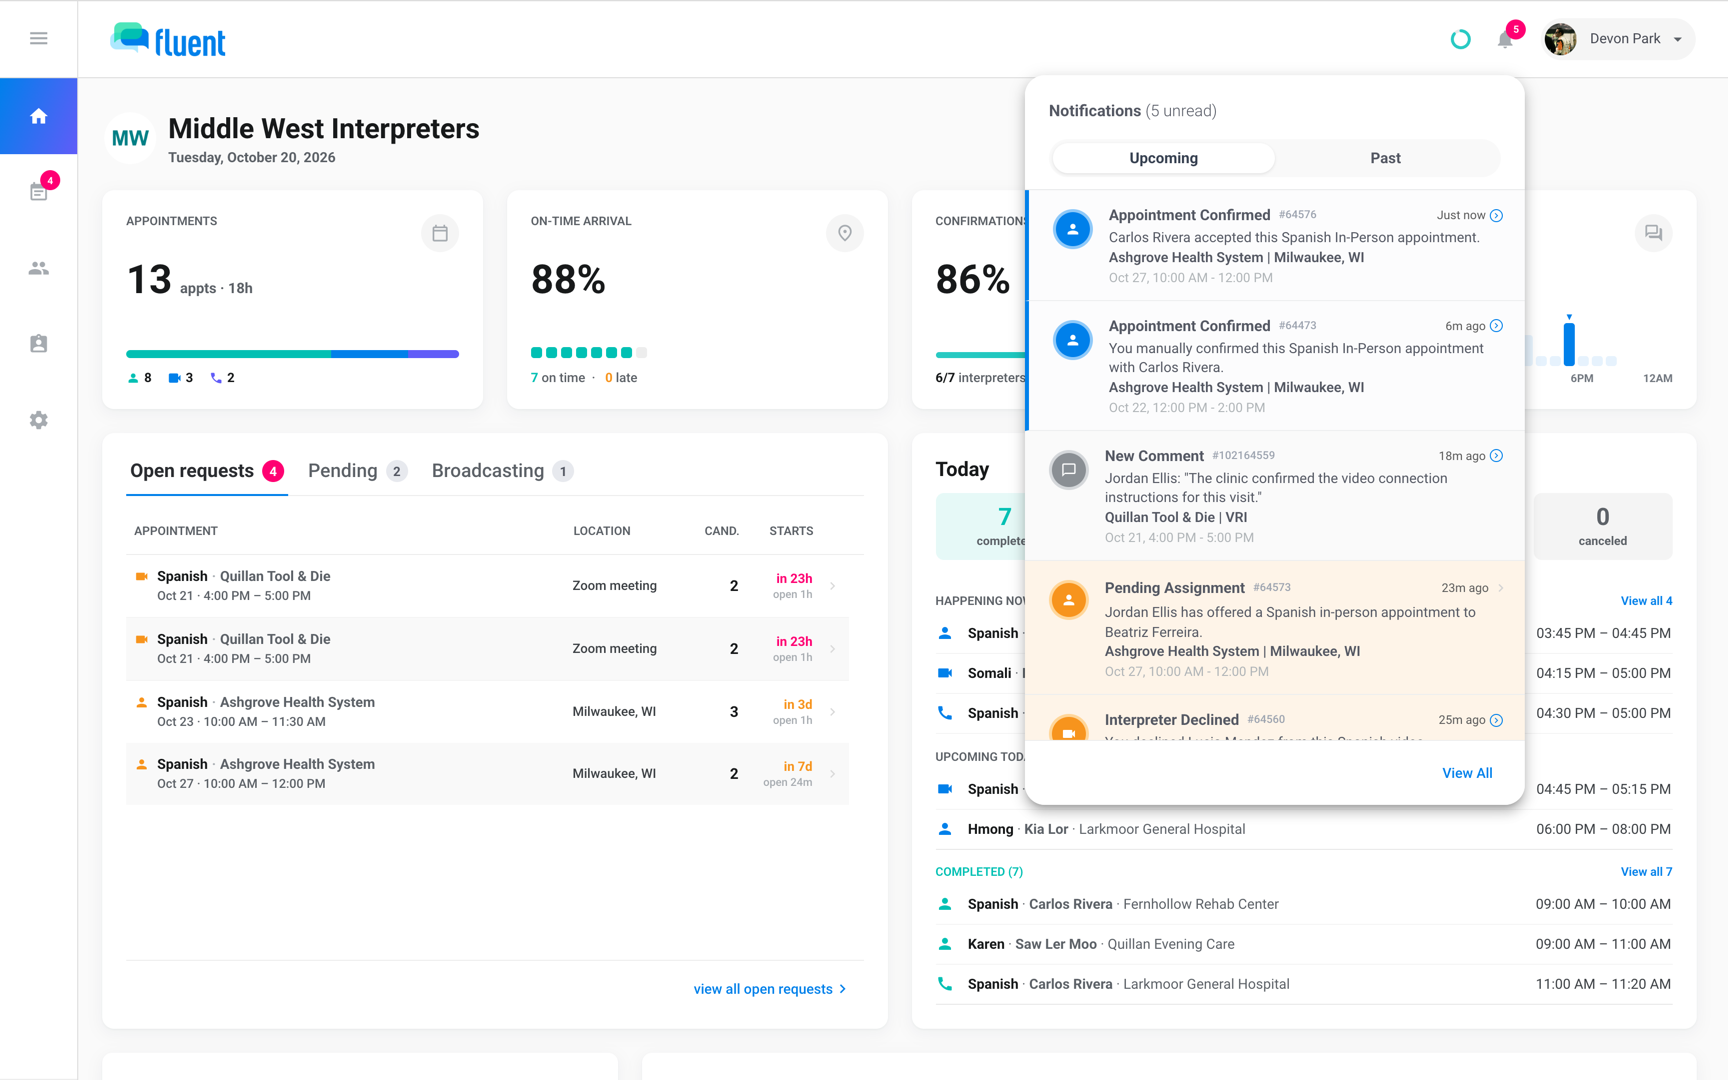Click the clock icon next to 'Just now'
The image size is (1728, 1080).
point(1496,216)
